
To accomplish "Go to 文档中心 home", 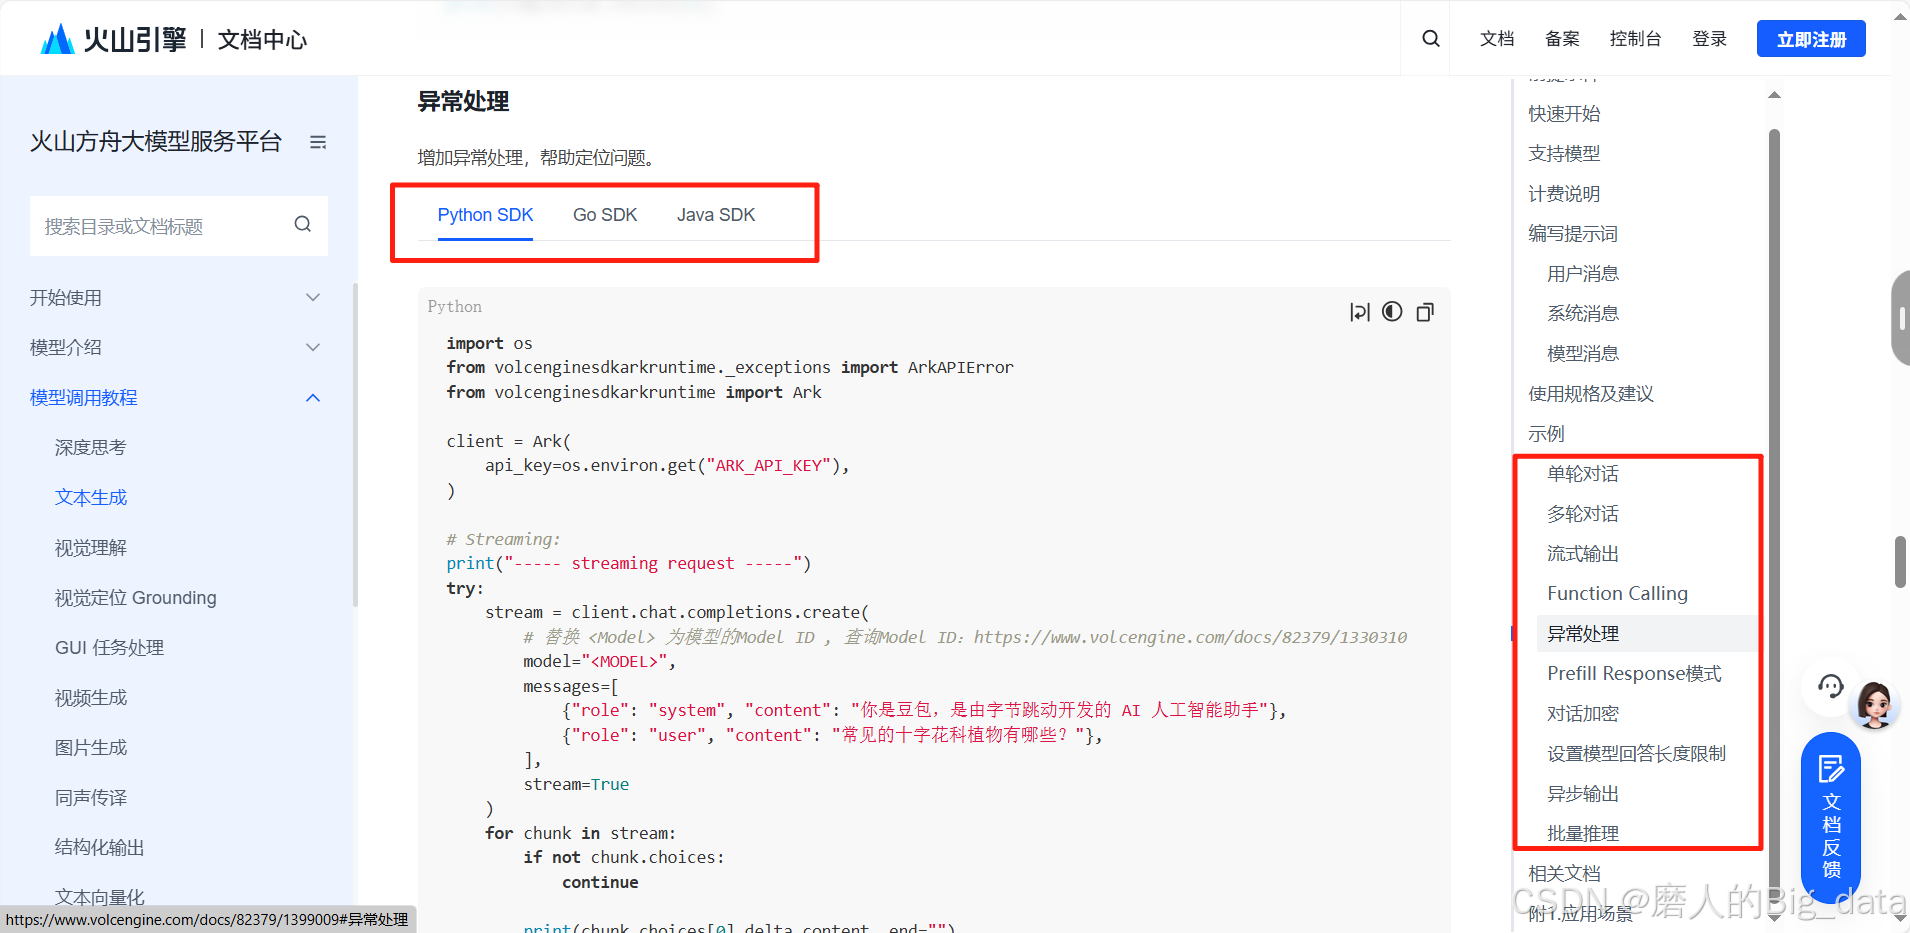I will click(x=262, y=40).
